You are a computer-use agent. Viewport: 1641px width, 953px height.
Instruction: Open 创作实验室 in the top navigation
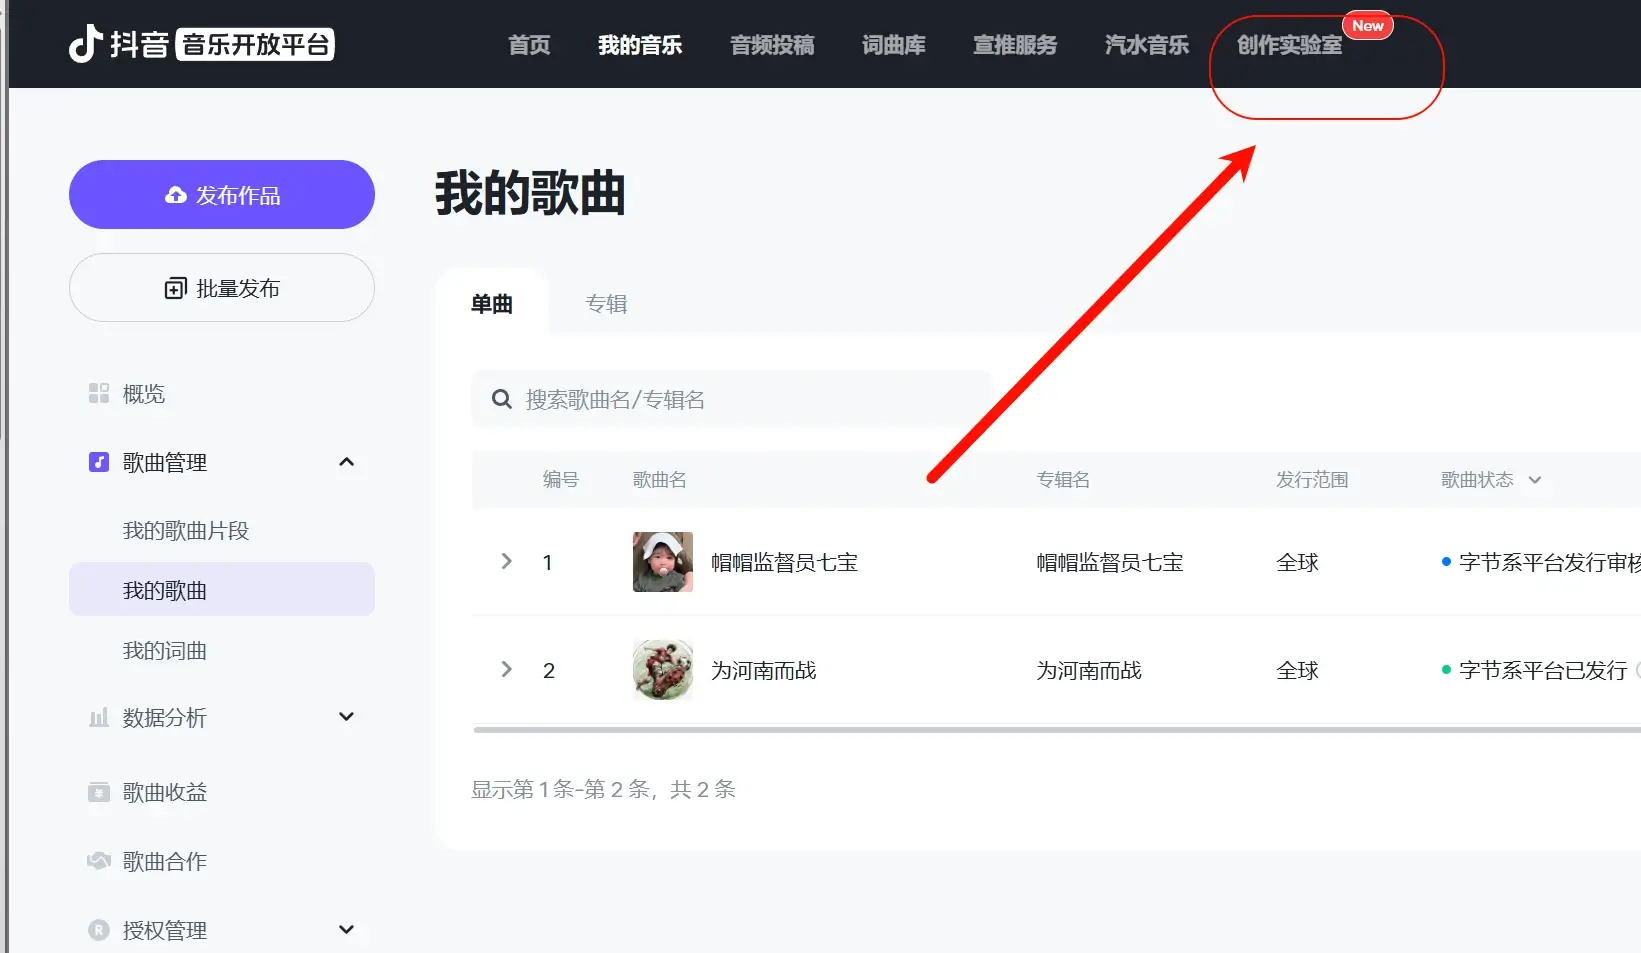coord(1289,45)
